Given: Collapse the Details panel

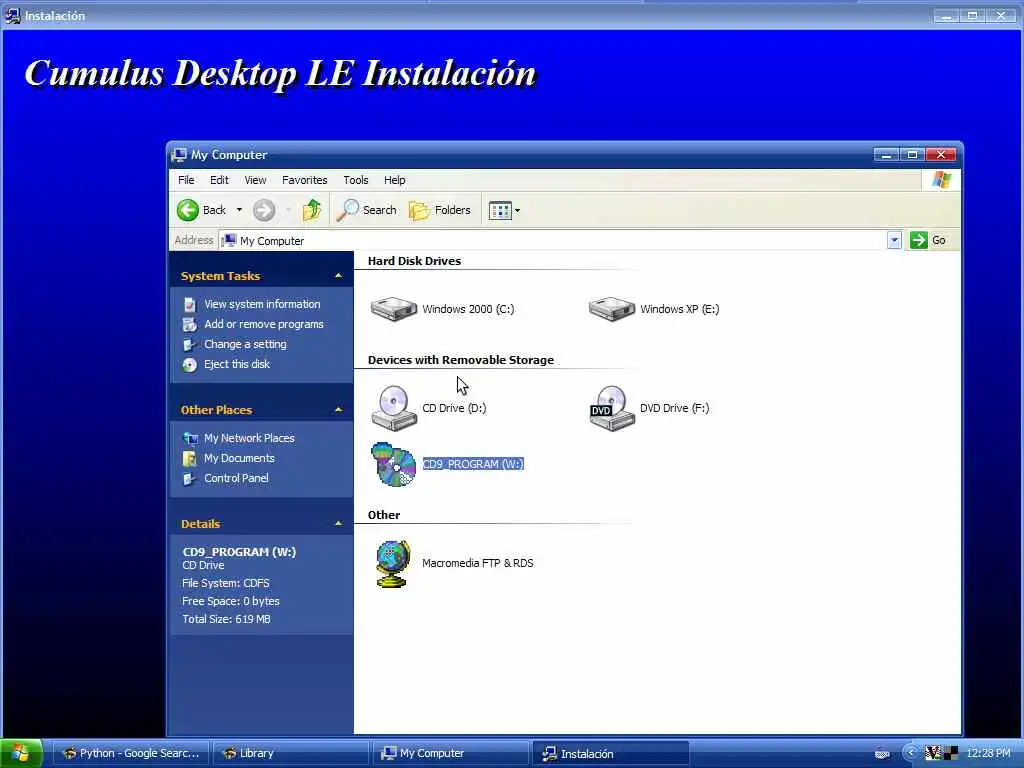Looking at the screenshot, I should click(x=338, y=523).
